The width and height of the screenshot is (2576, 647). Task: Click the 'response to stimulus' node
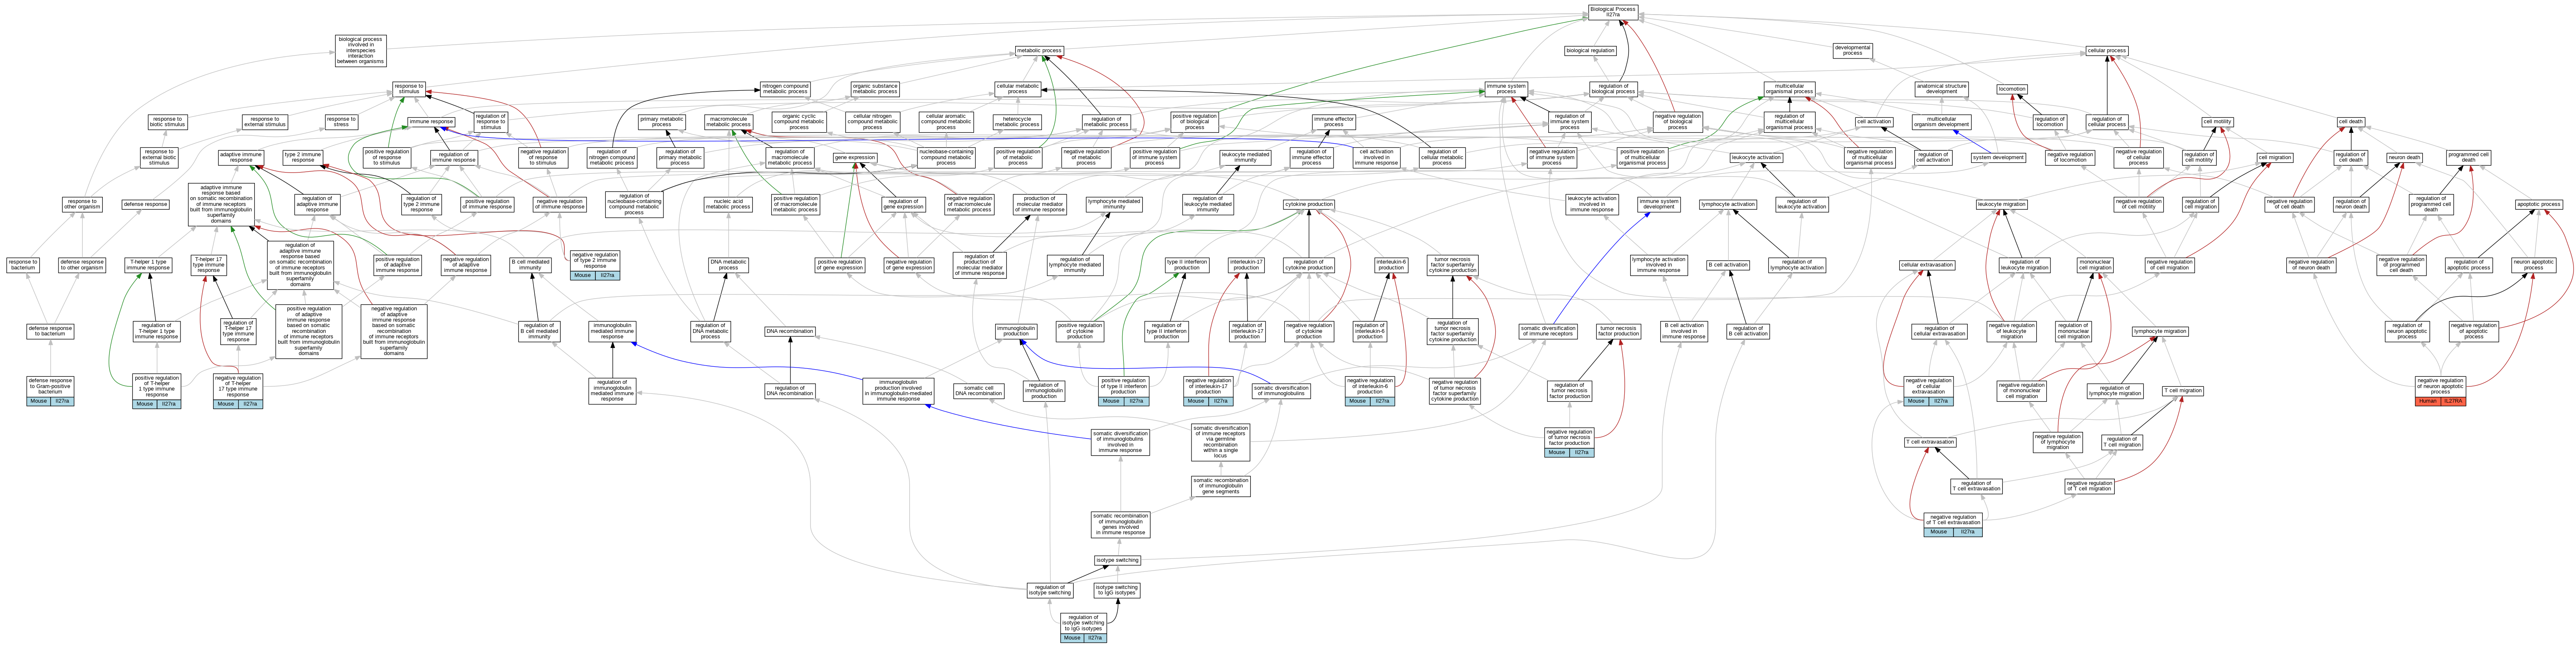pos(409,89)
